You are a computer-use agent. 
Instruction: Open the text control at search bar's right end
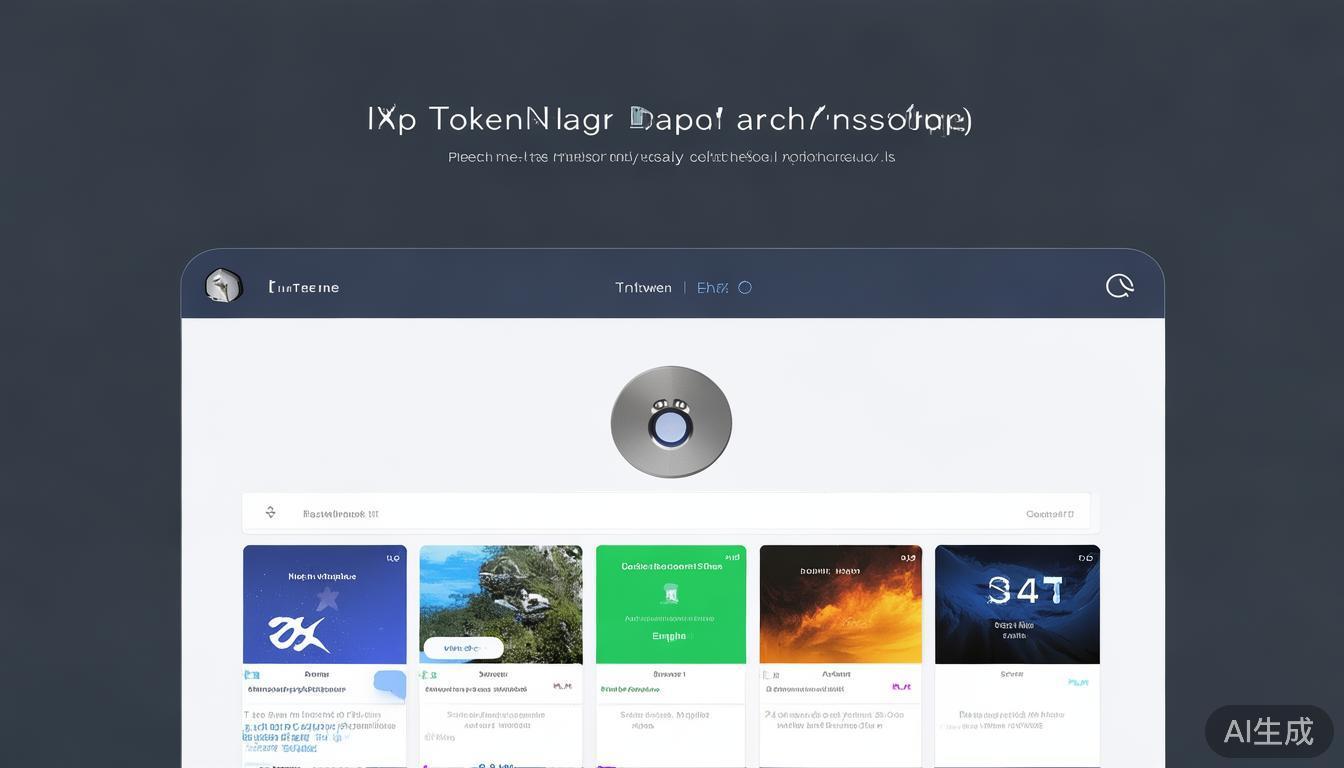1049,514
